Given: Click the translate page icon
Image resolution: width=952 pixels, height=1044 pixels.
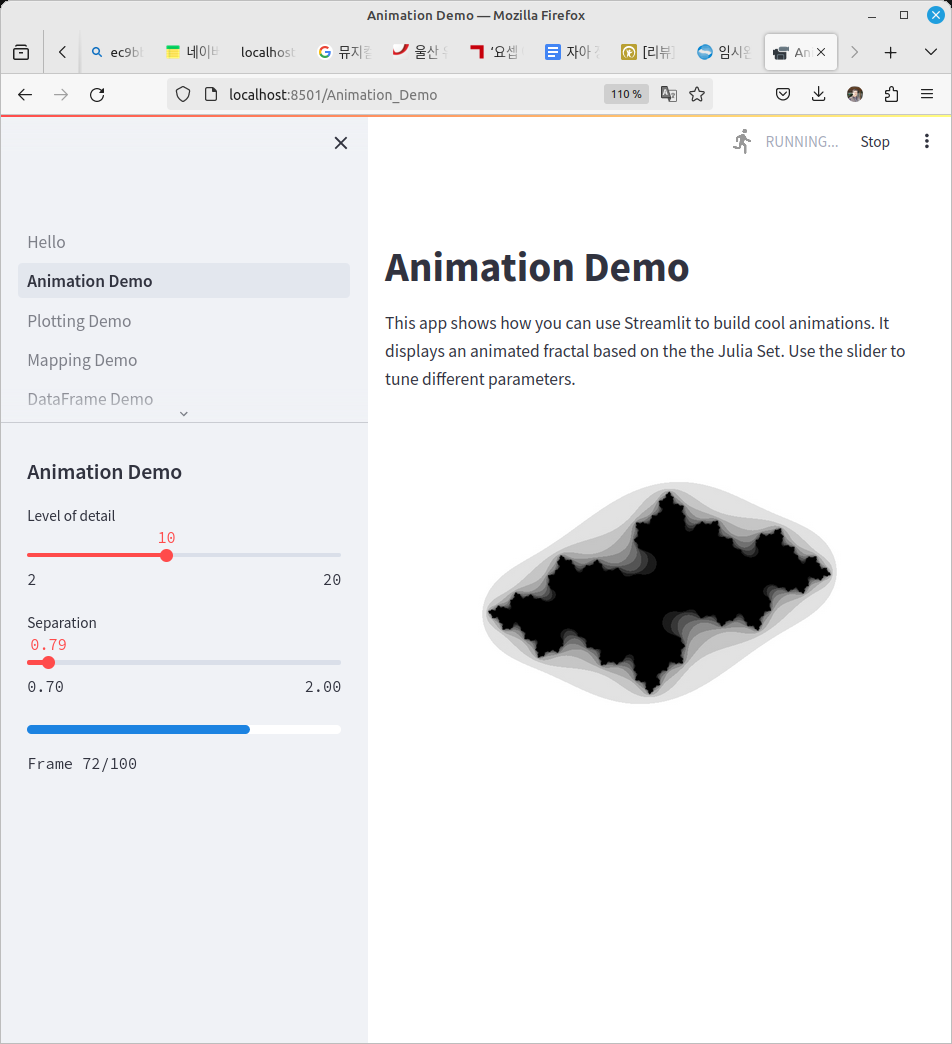Looking at the screenshot, I should pyautogui.click(x=668, y=95).
